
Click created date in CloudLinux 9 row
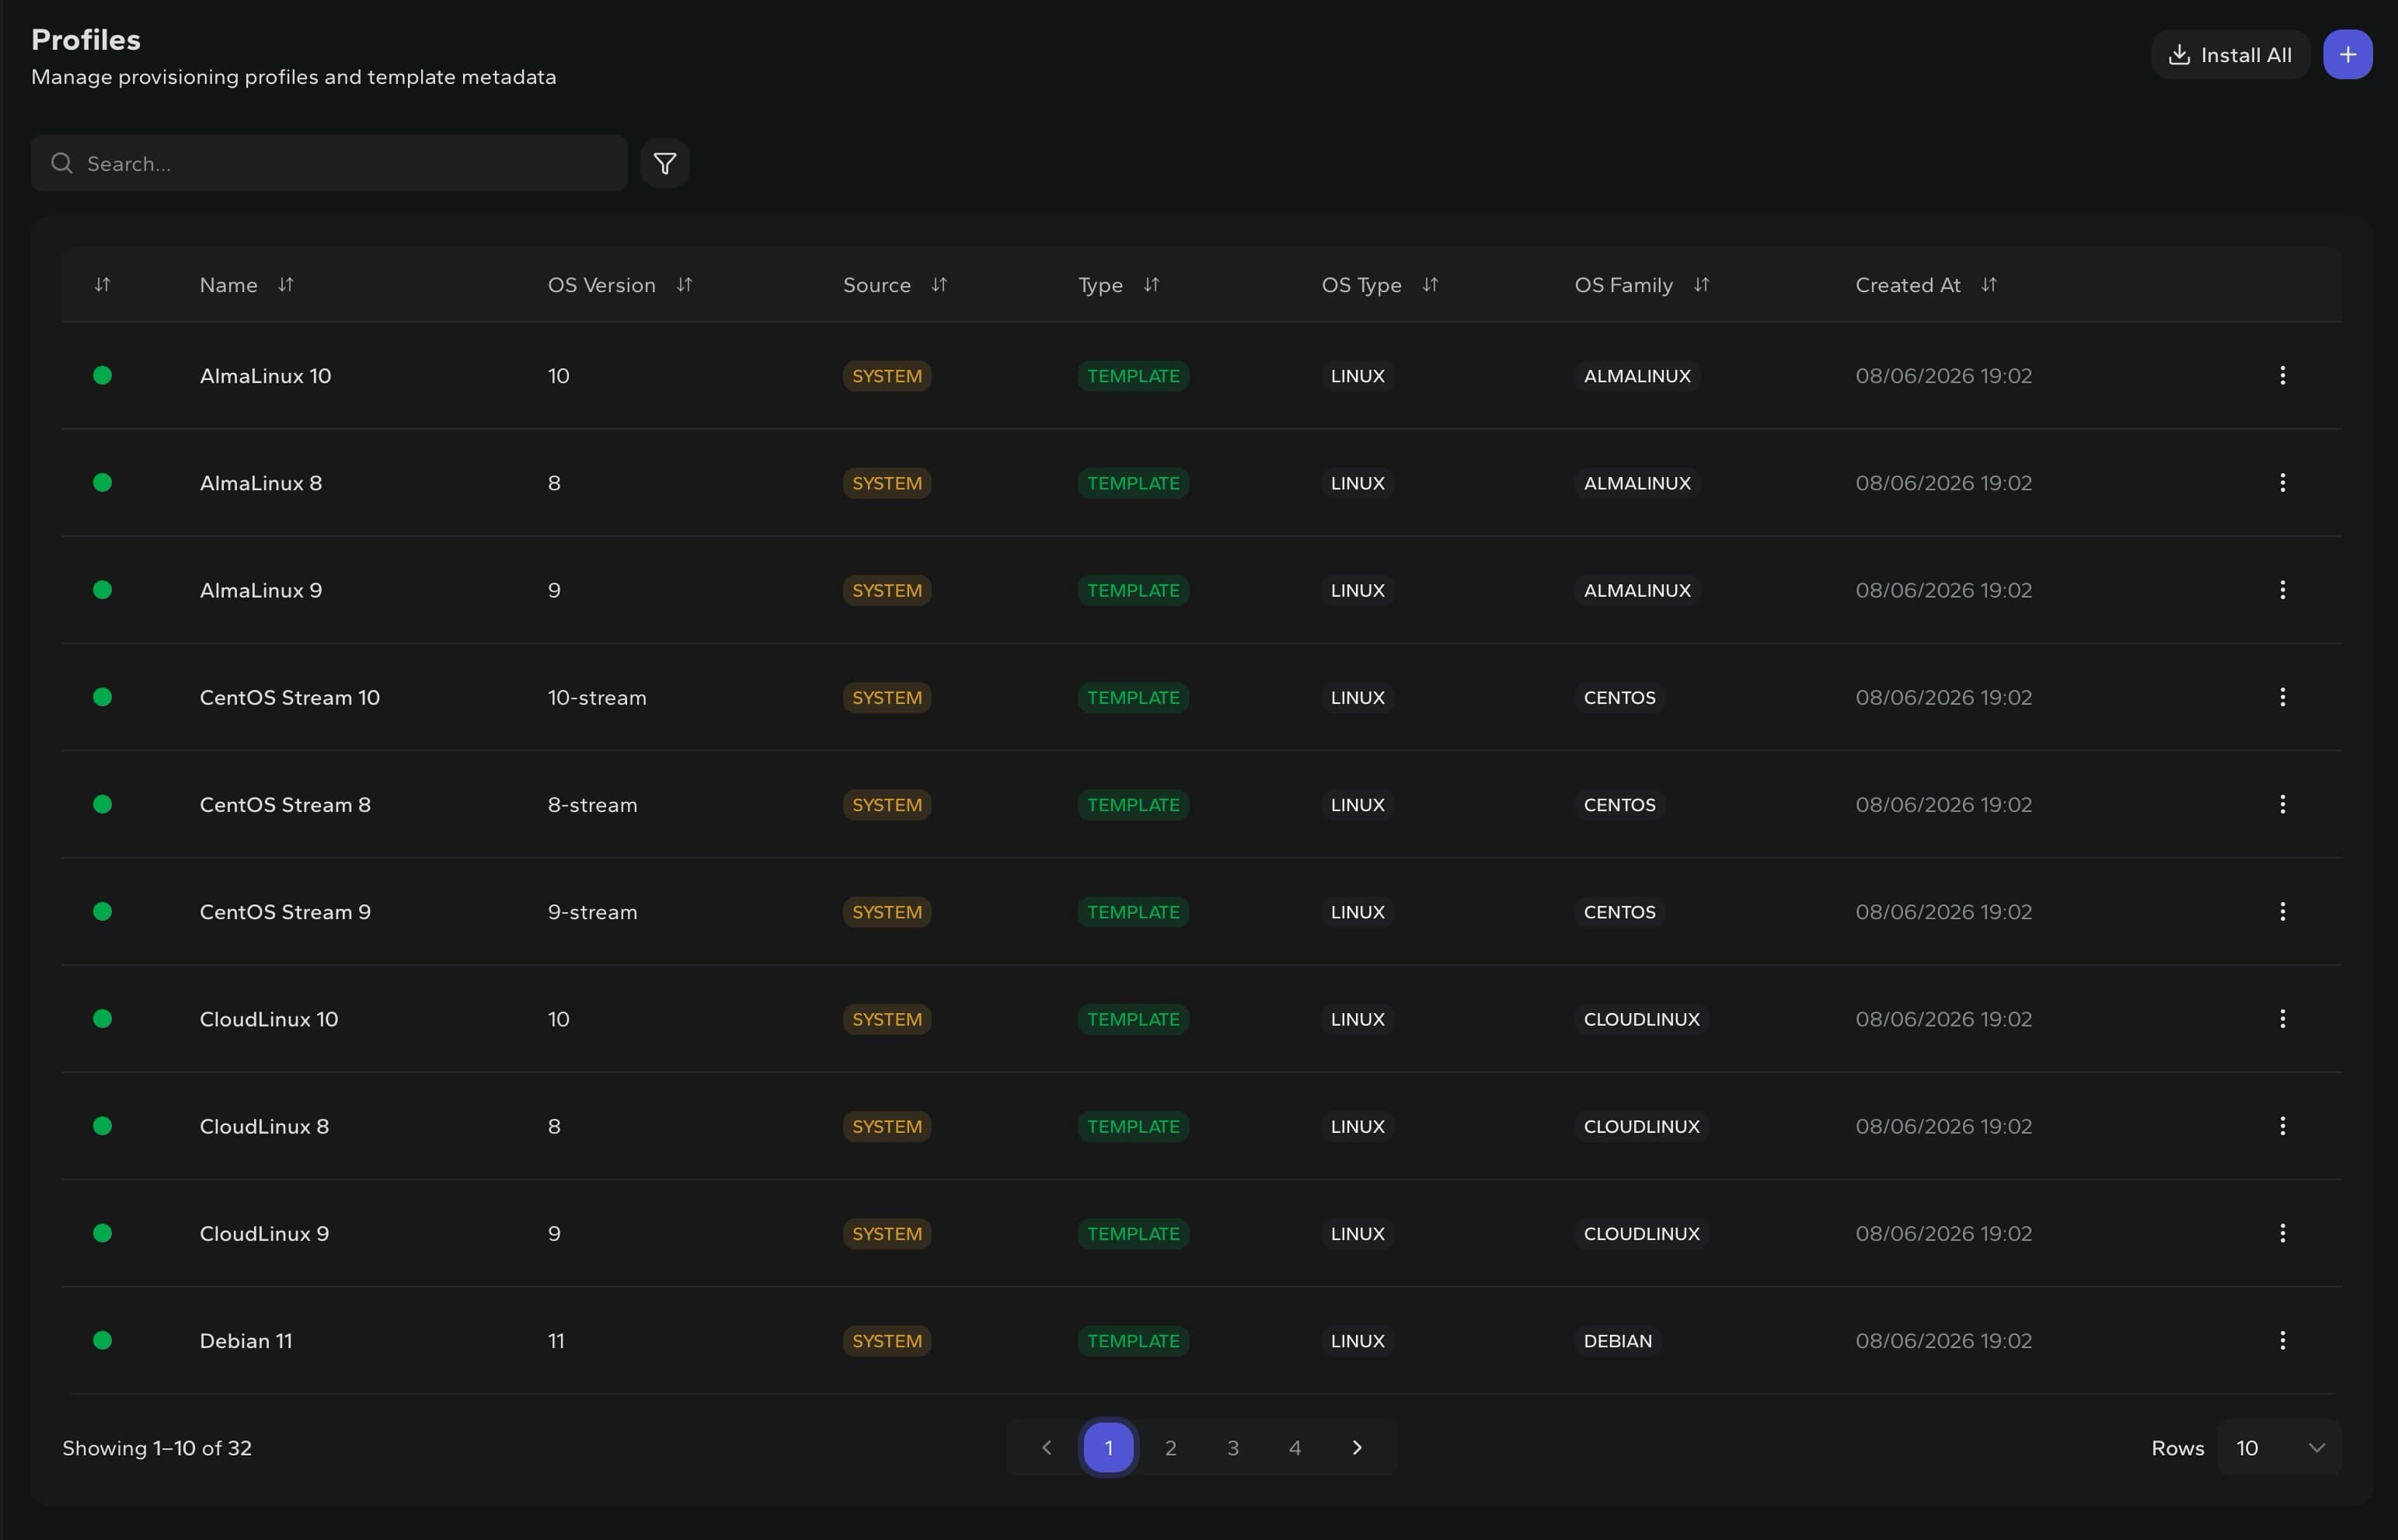pyautogui.click(x=1943, y=1233)
